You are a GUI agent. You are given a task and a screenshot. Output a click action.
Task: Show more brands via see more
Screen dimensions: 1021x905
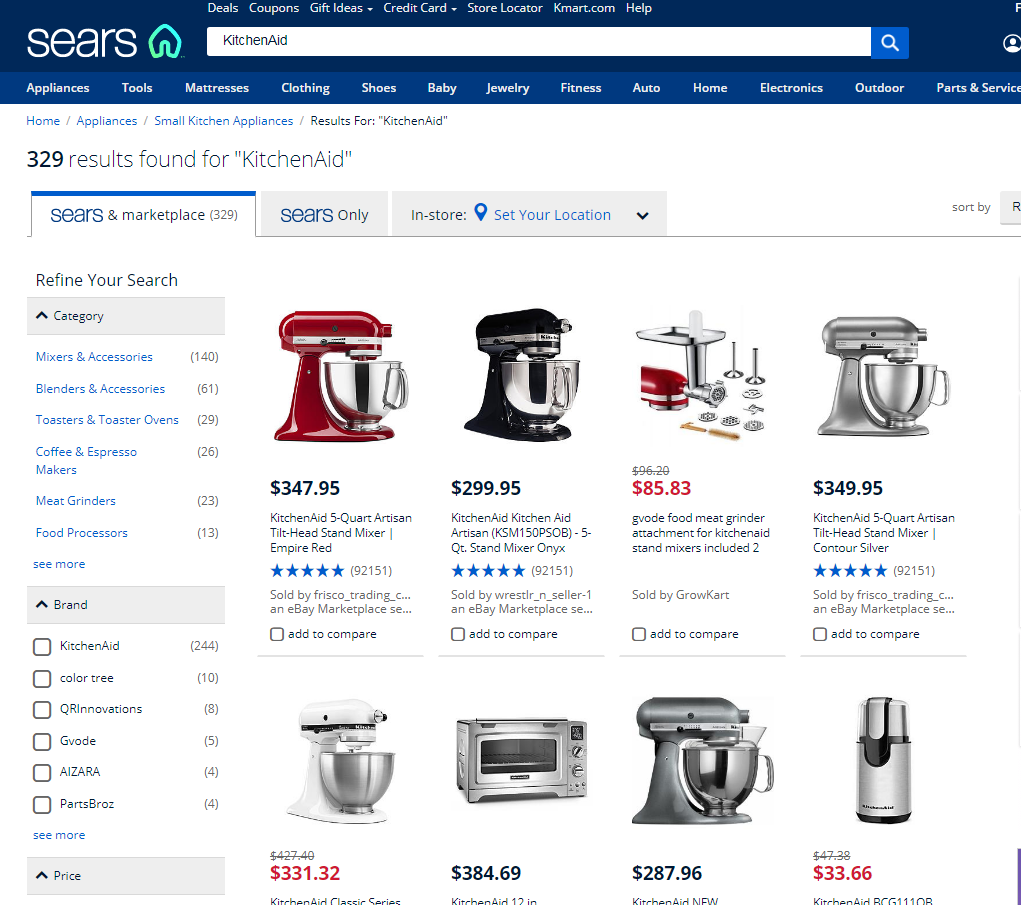tap(59, 835)
